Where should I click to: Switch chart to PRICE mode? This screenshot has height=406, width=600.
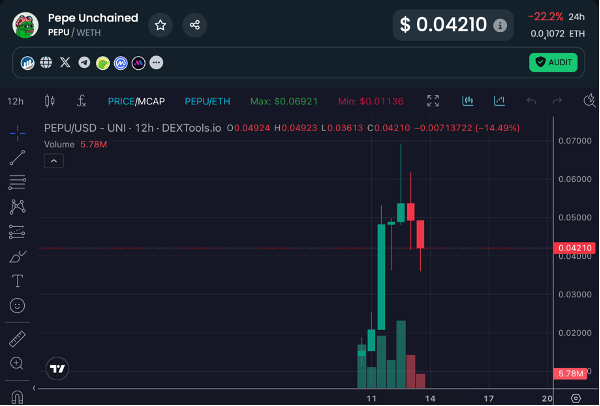tap(121, 101)
